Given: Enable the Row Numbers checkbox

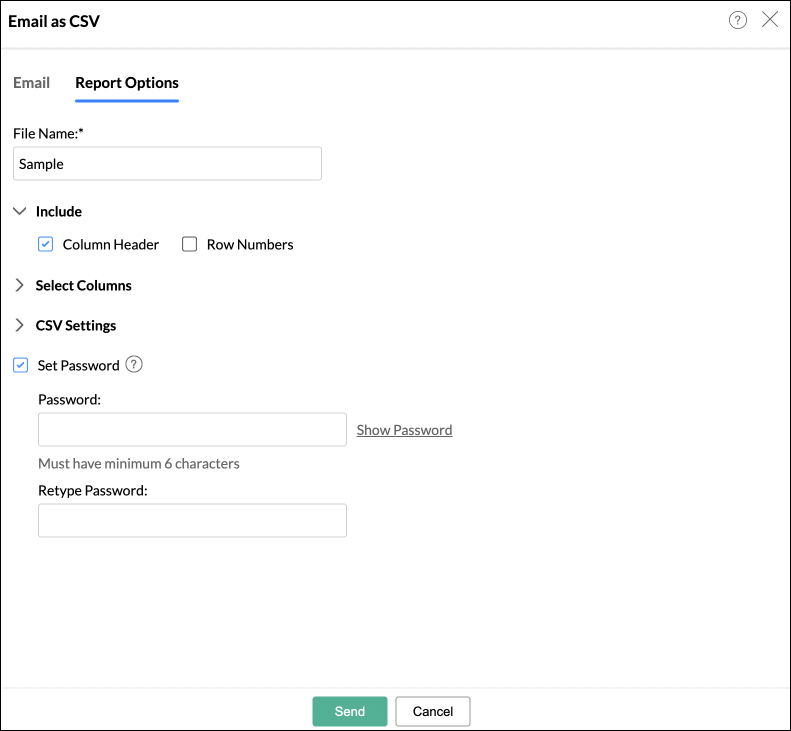Looking at the screenshot, I should (190, 244).
